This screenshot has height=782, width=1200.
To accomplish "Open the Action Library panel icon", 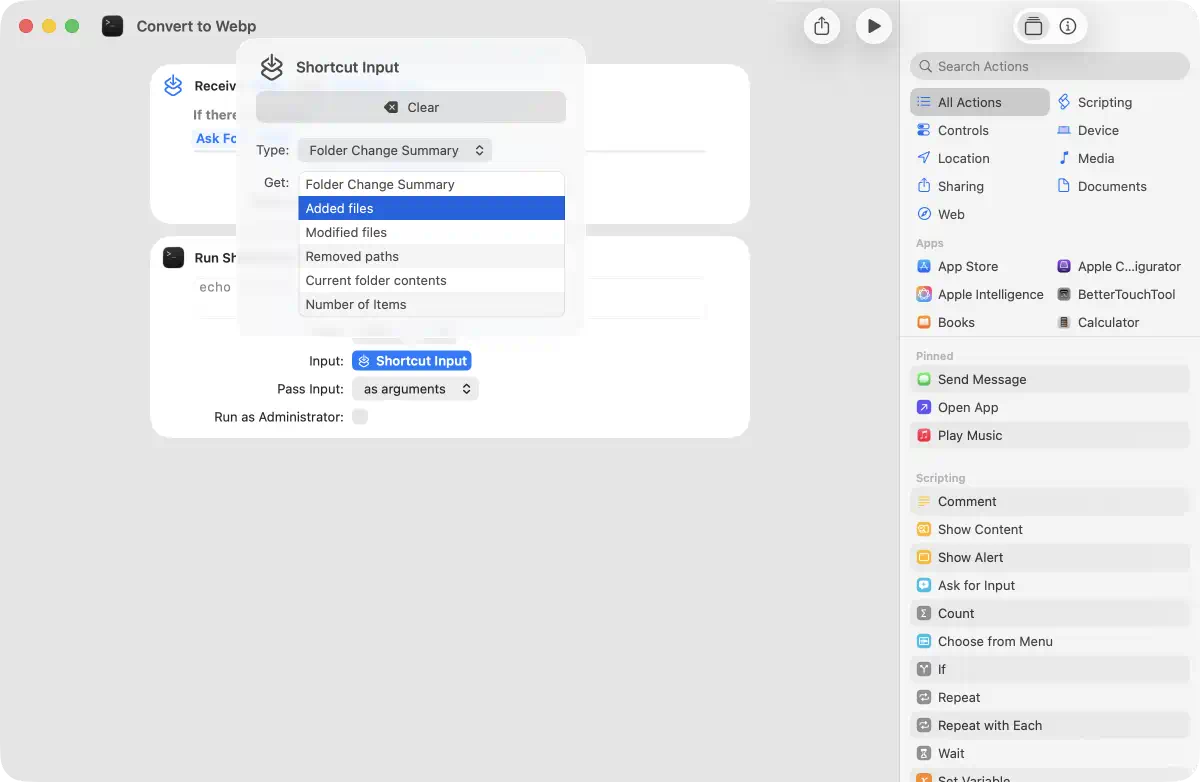I will [x=1033, y=27].
